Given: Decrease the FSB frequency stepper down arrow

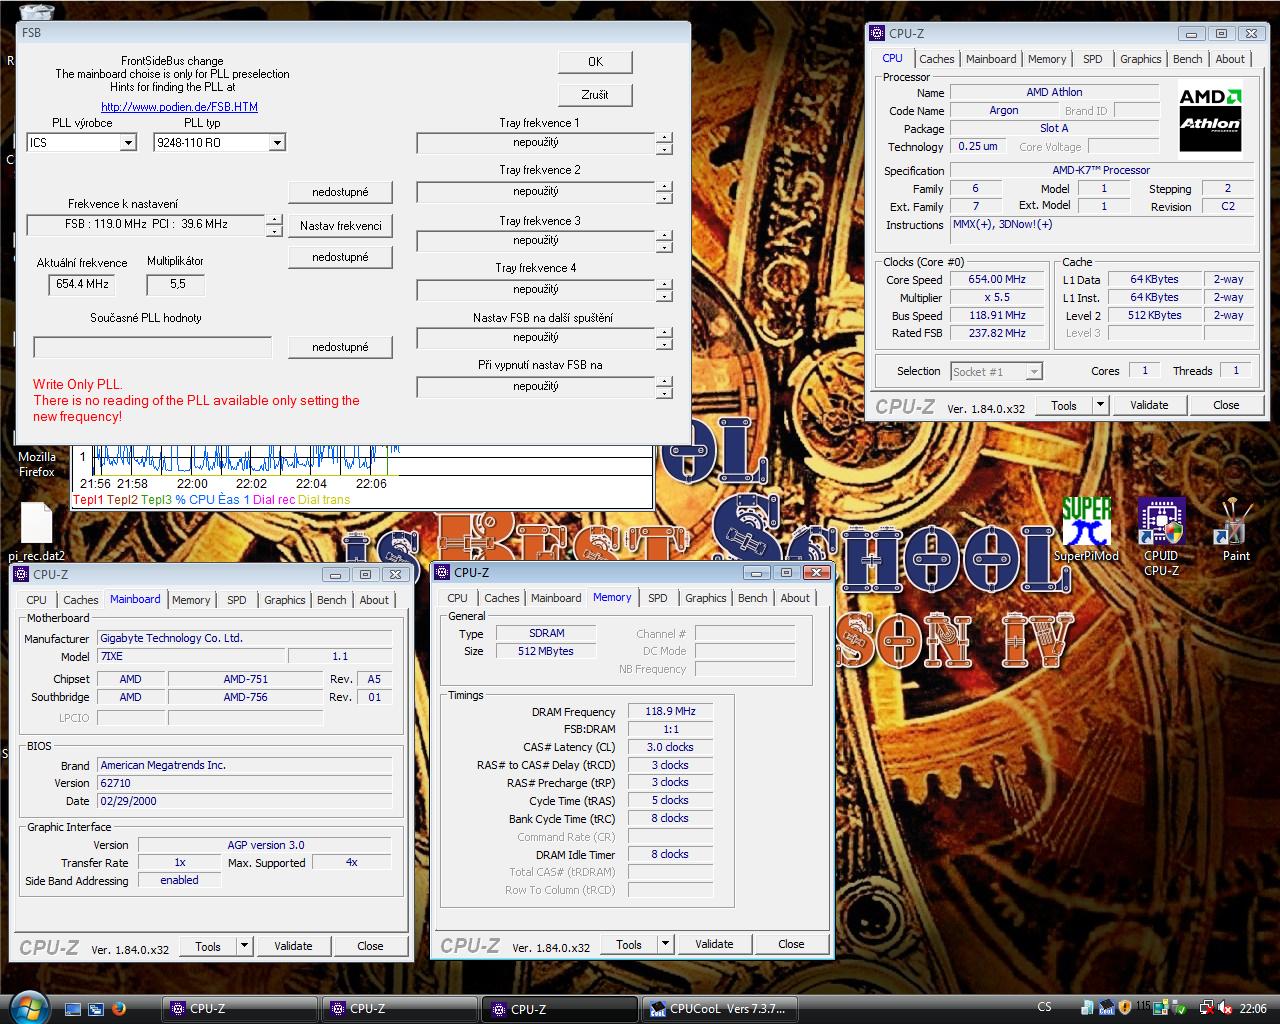Looking at the screenshot, I should 274,231.
